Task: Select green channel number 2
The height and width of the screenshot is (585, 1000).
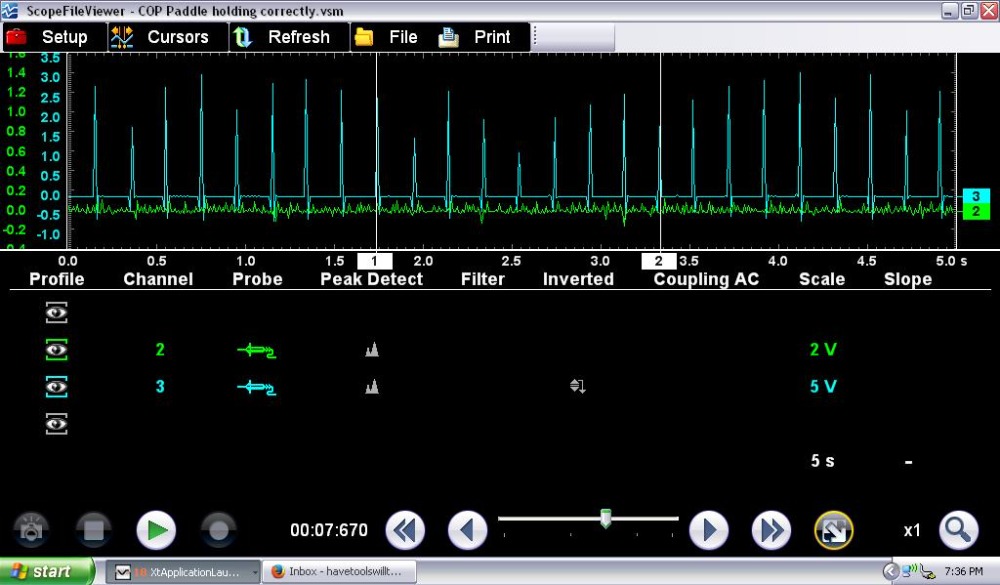Action: [160, 350]
